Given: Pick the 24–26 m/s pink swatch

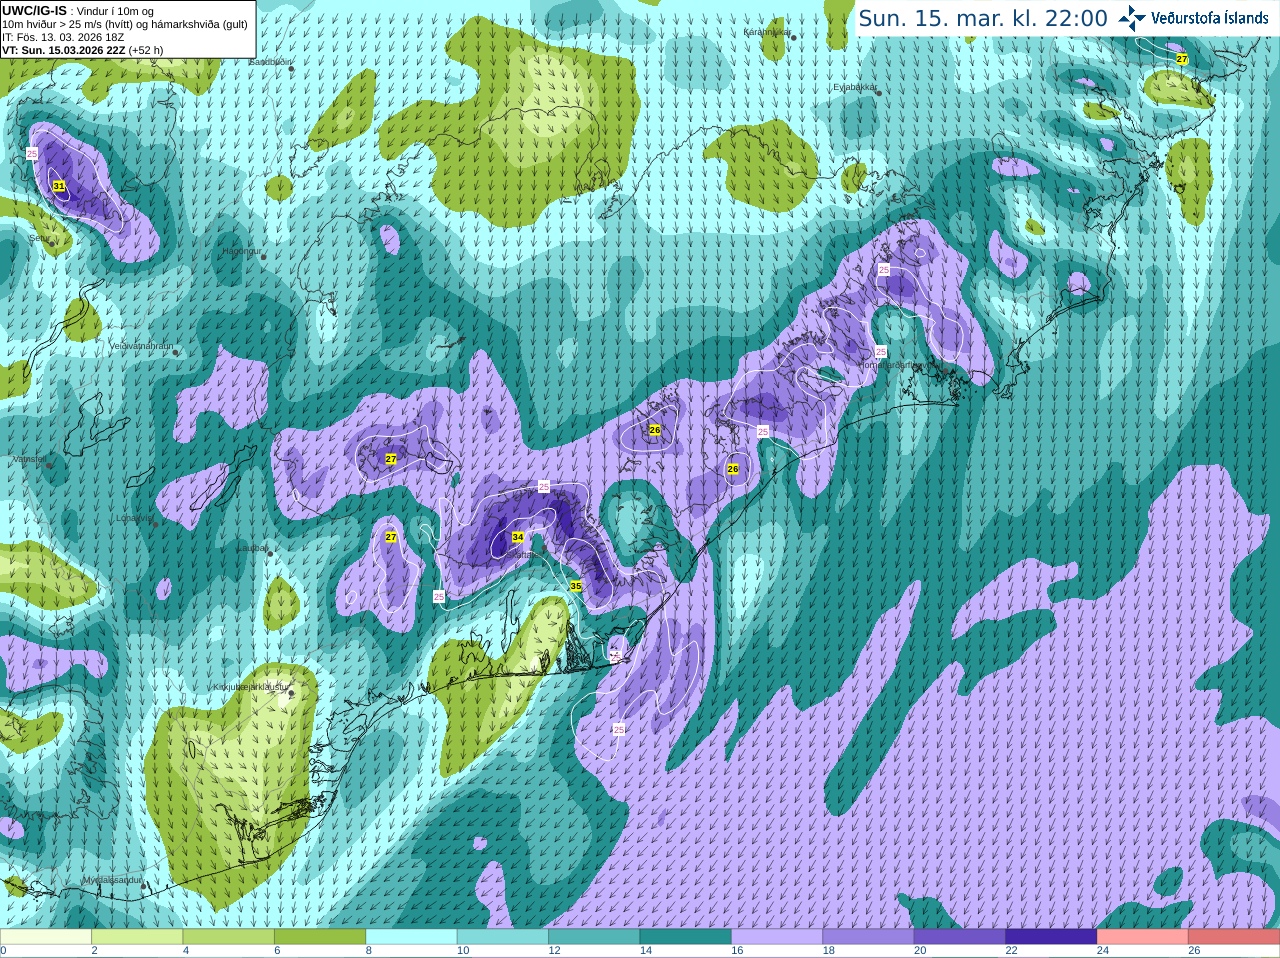Looking at the screenshot, I should click(x=1142, y=937).
